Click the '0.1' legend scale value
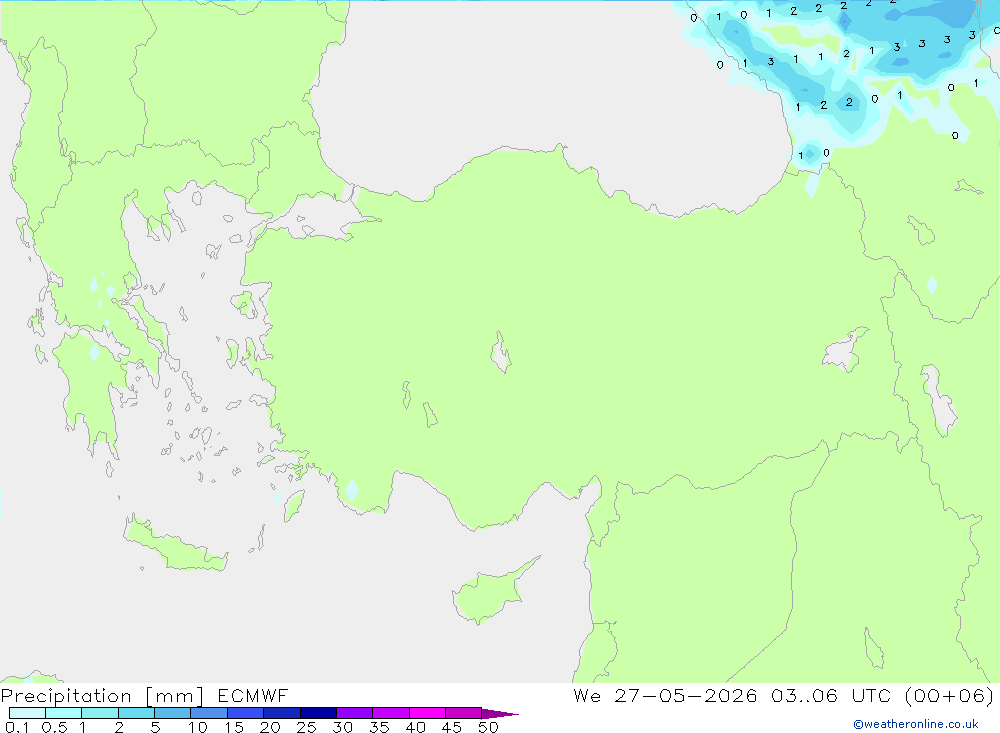The height and width of the screenshot is (733, 1000). (17, 727)
